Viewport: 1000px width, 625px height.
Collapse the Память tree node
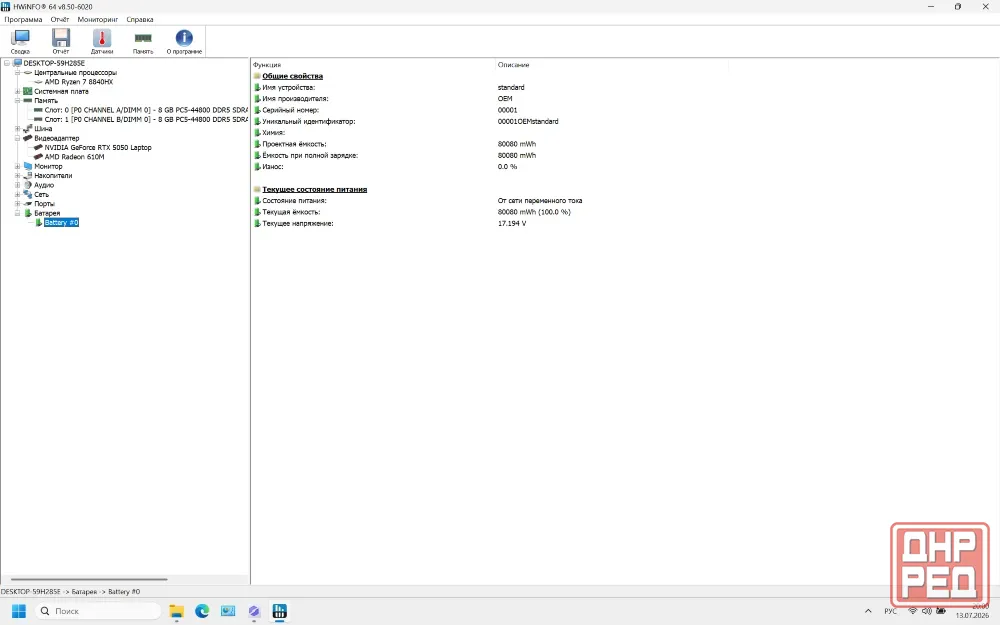[18, 101]
